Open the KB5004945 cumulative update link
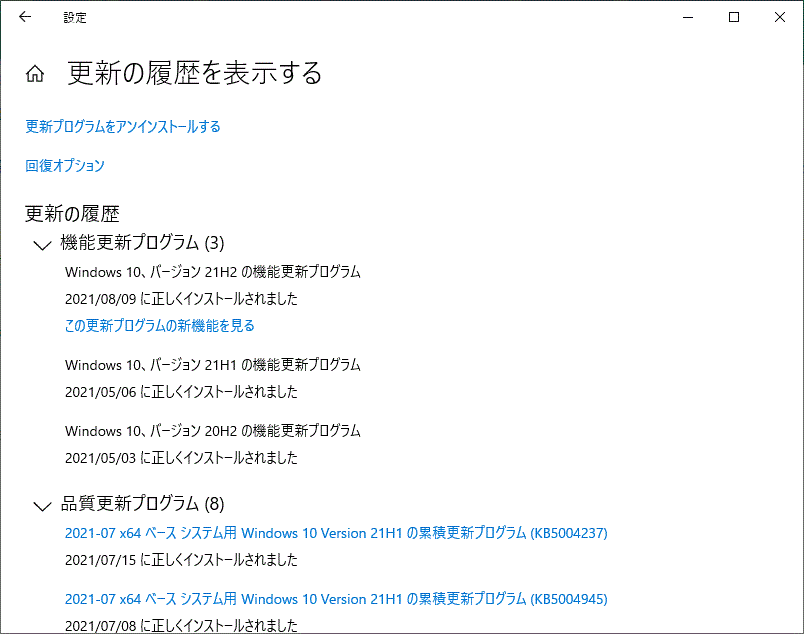804x634 pixels. 336,599
